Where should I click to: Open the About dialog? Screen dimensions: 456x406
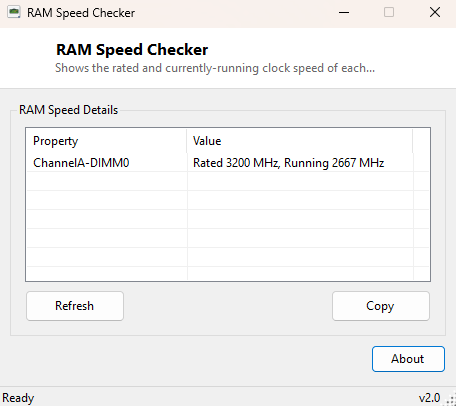pos(408,359)
